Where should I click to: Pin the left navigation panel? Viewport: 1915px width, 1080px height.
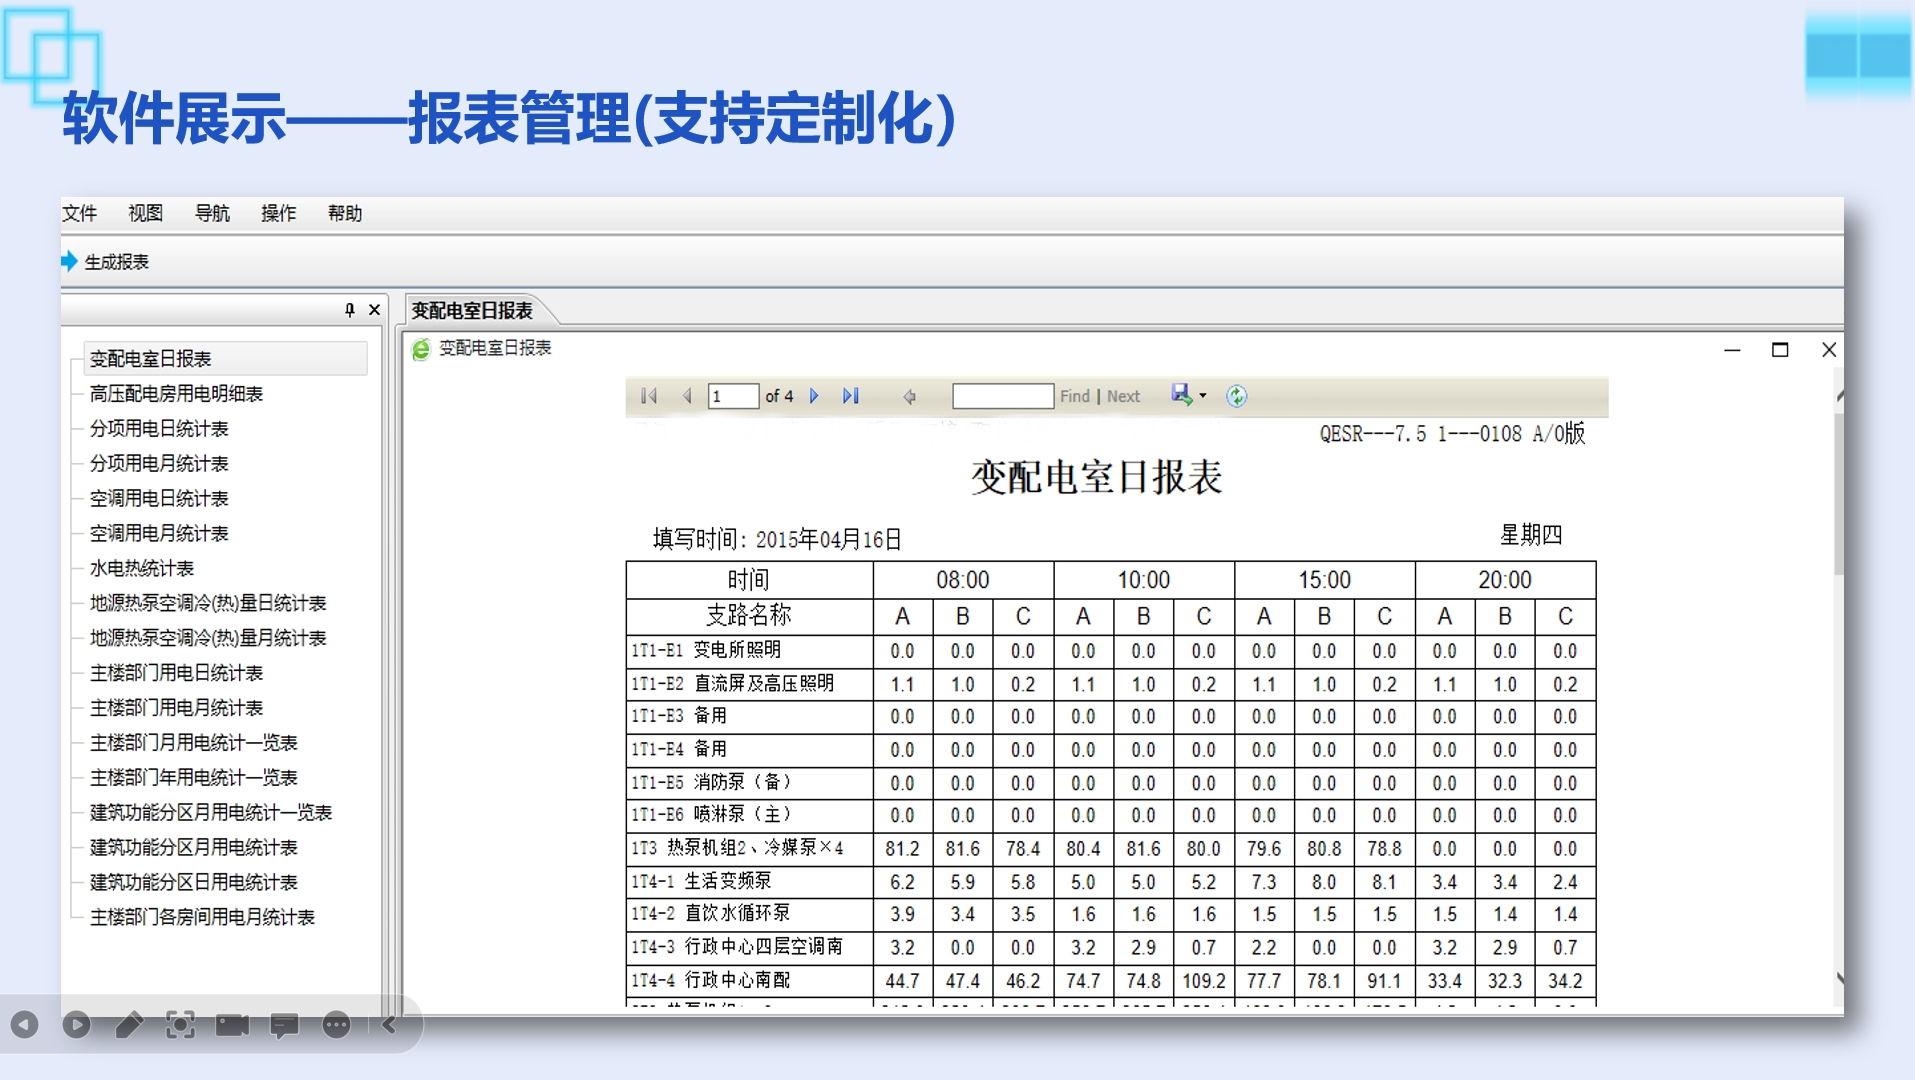(349, 310)
